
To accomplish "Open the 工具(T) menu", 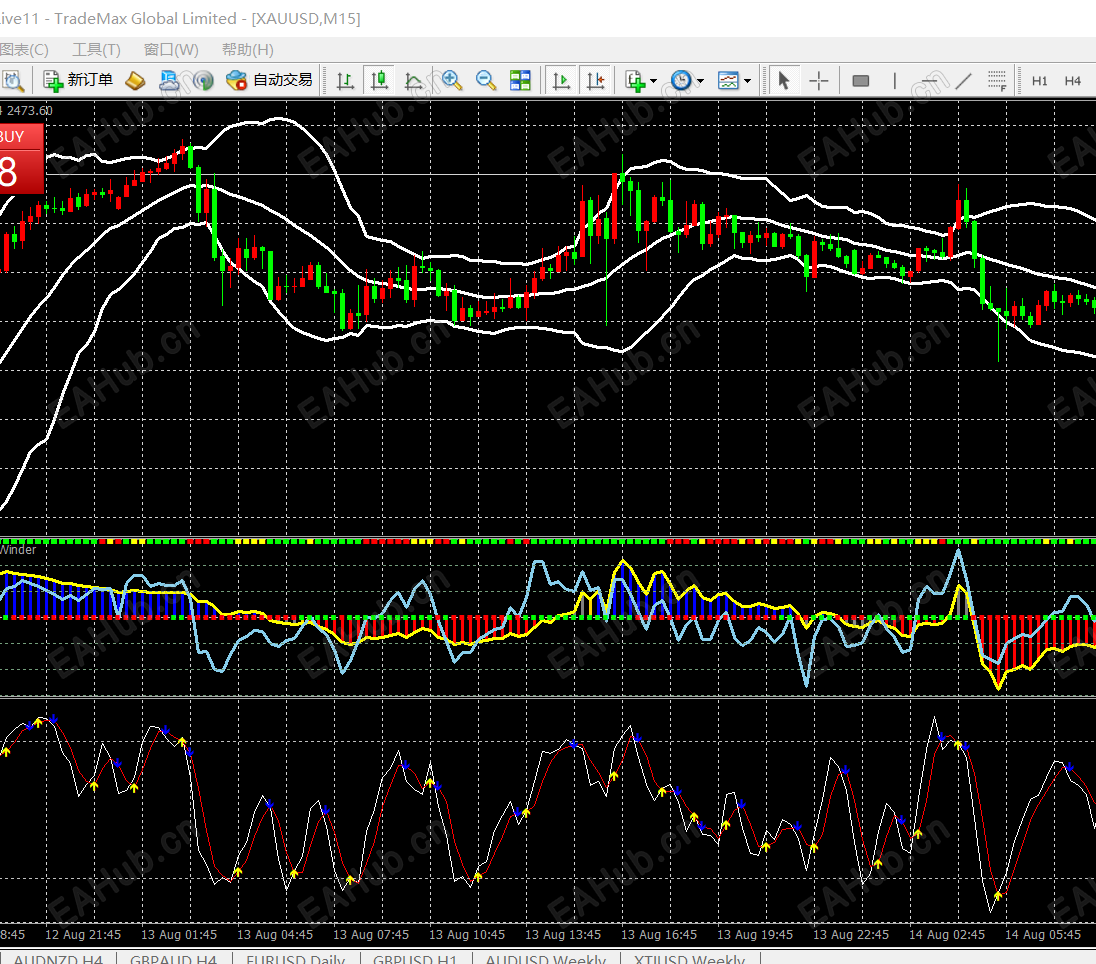I will click(x=96, y=50).
